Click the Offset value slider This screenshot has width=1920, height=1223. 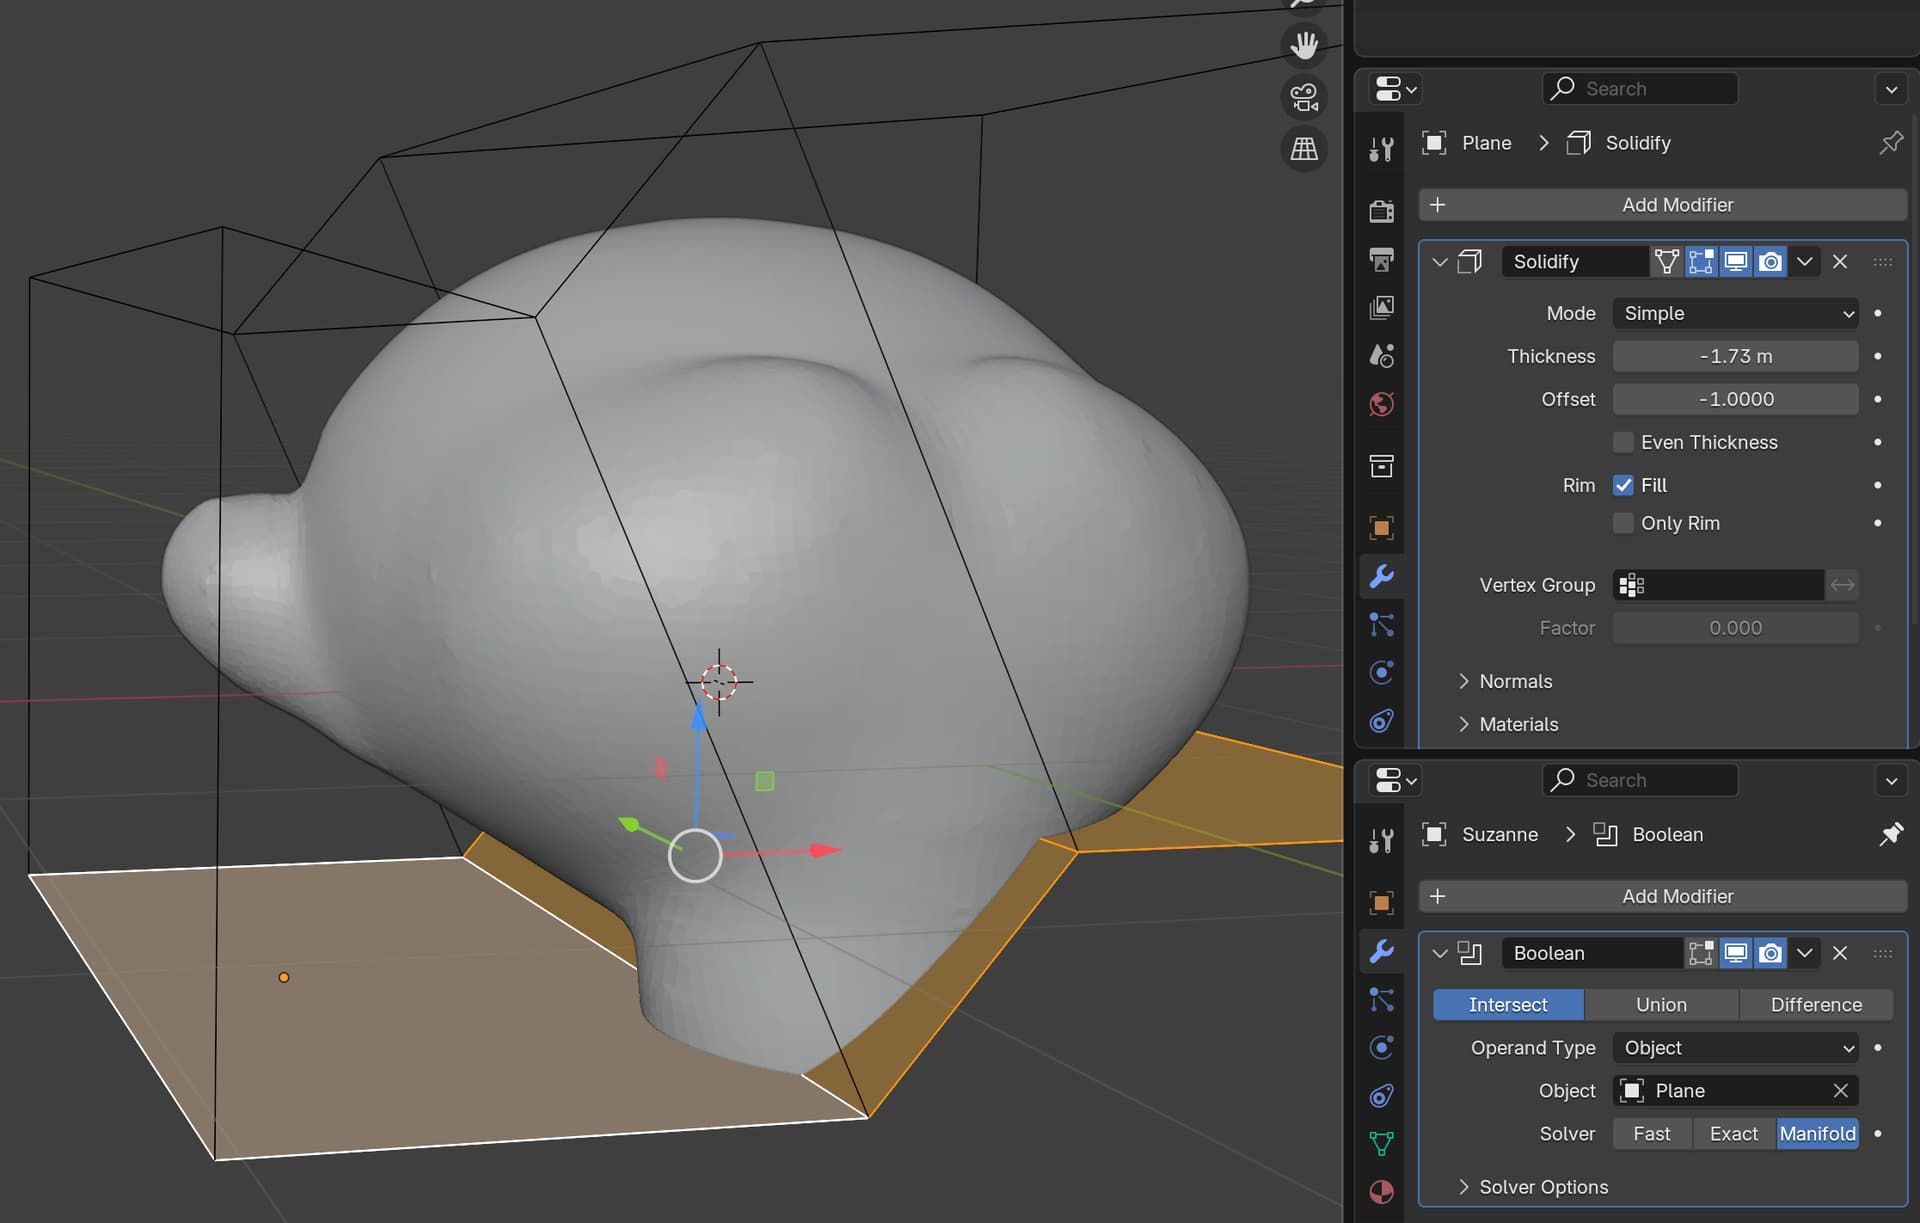[x=1735, y=399]
